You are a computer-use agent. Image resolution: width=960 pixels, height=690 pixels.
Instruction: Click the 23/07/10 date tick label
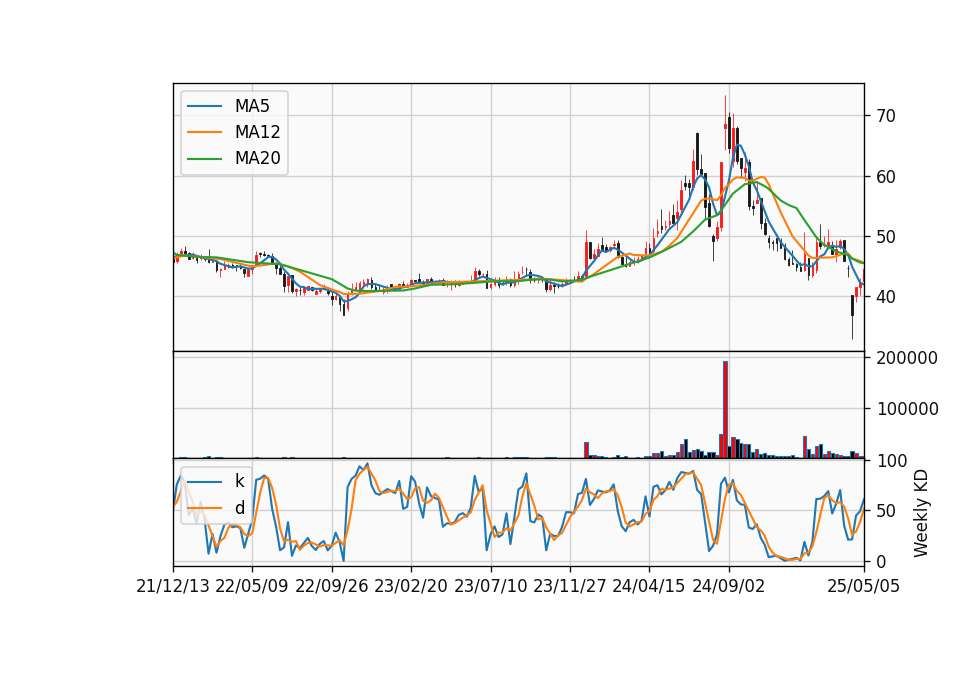[490, 586]
